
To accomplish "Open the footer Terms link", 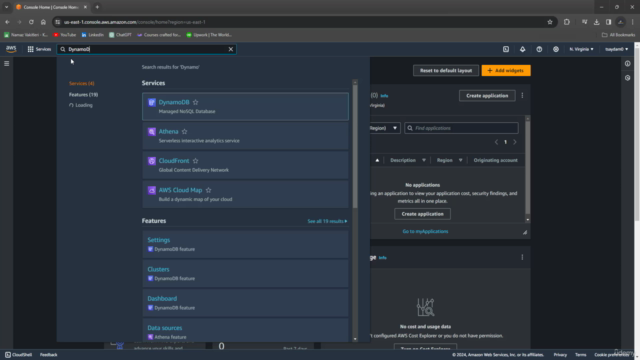I will 580,355.
